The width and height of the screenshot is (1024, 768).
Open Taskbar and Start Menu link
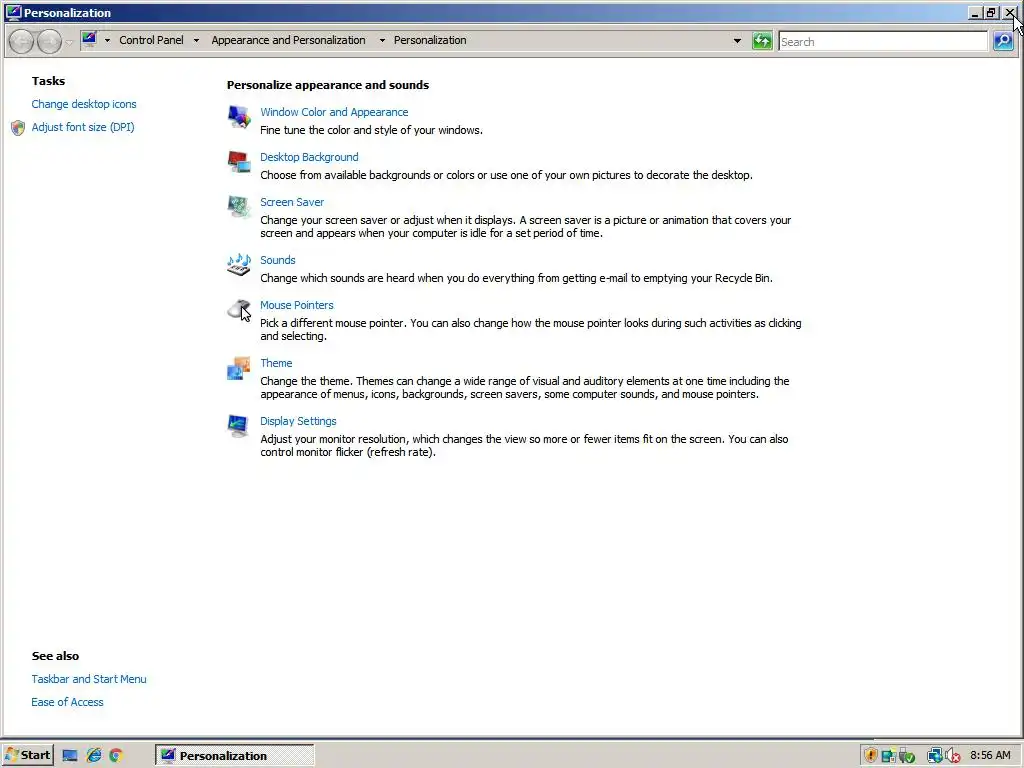(89, 679)
